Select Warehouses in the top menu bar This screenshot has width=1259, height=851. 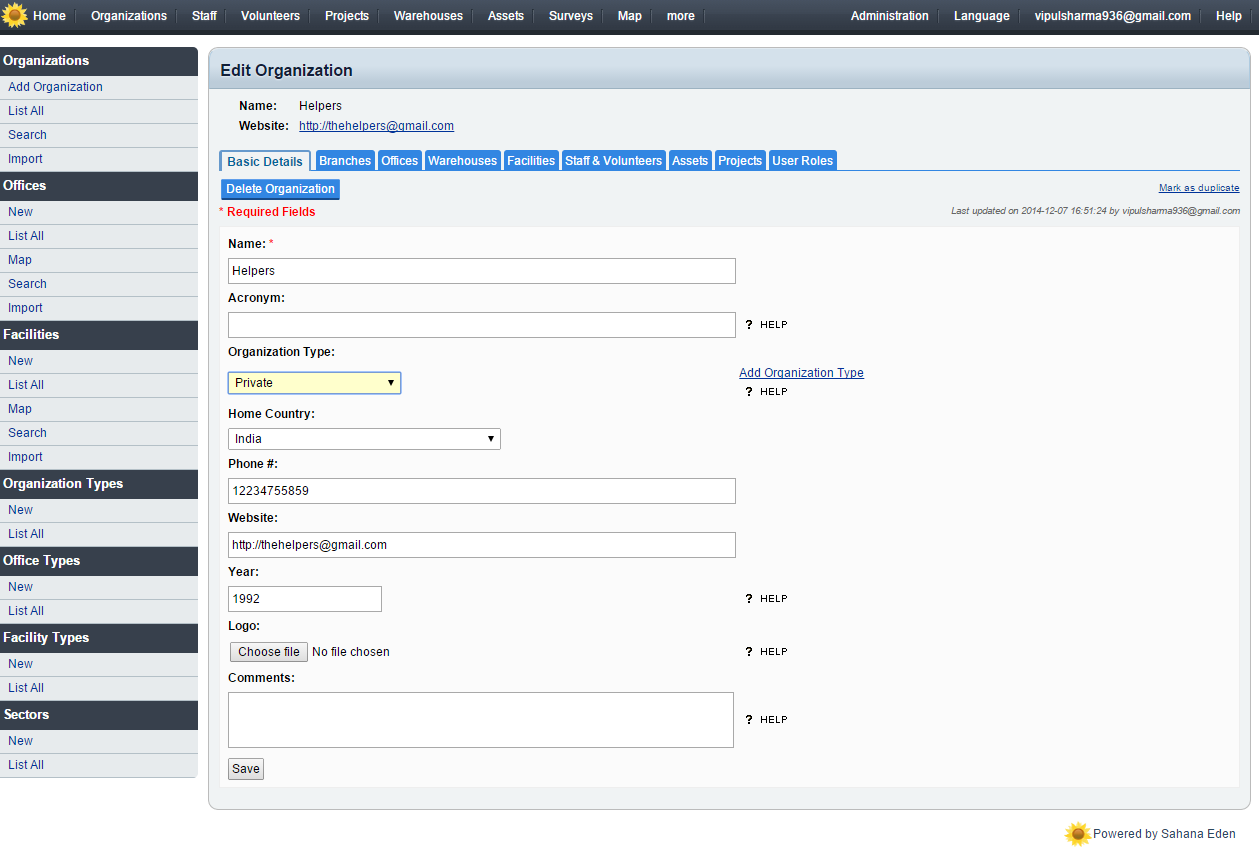428,16
